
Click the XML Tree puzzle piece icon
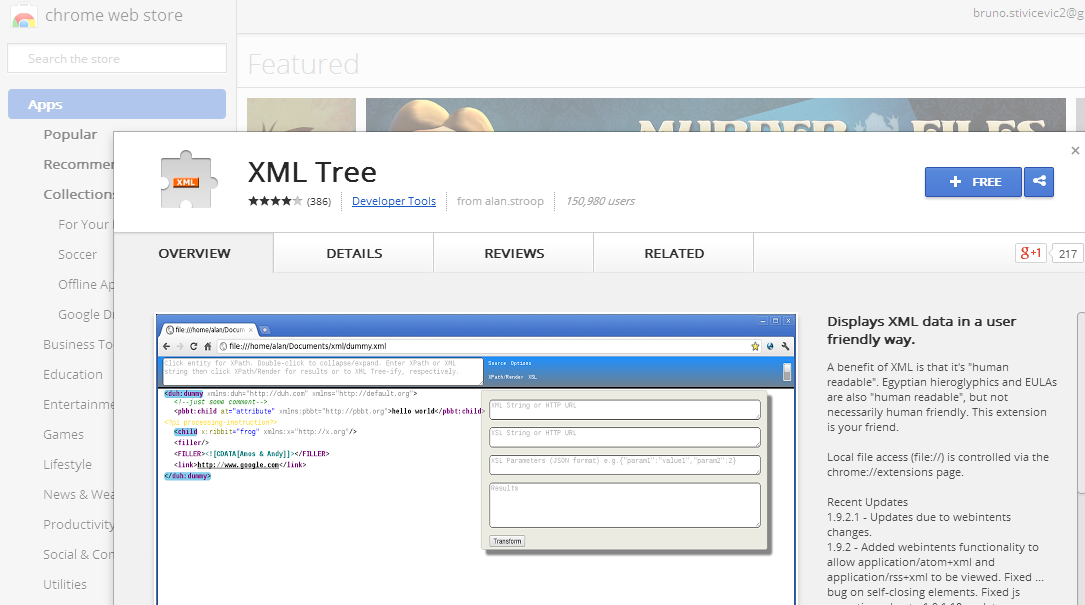click(x=189, y=179)
